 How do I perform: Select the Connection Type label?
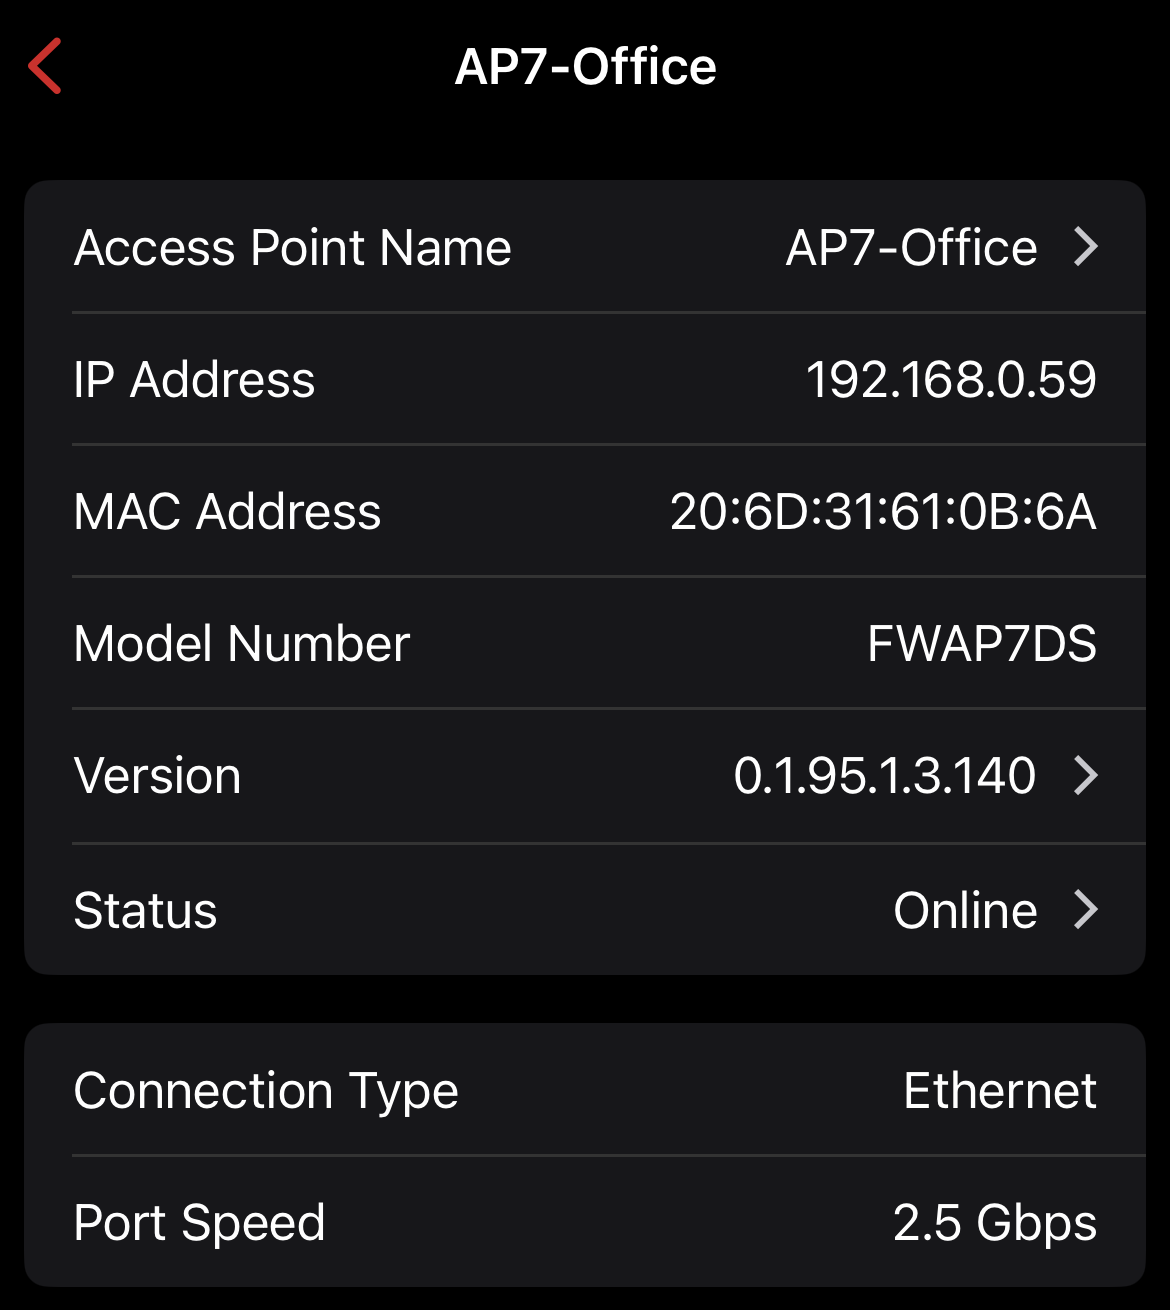pos(266,1090)
